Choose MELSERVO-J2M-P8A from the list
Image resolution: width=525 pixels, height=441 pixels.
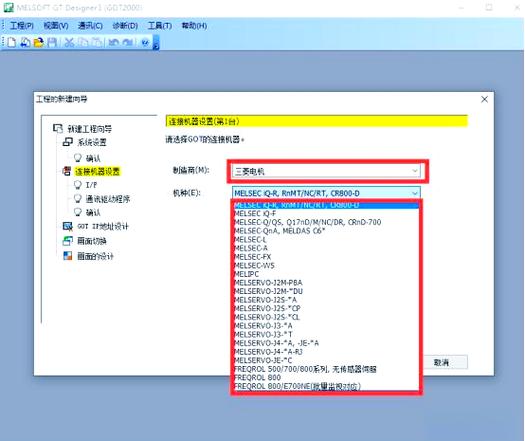click(326, 283)
